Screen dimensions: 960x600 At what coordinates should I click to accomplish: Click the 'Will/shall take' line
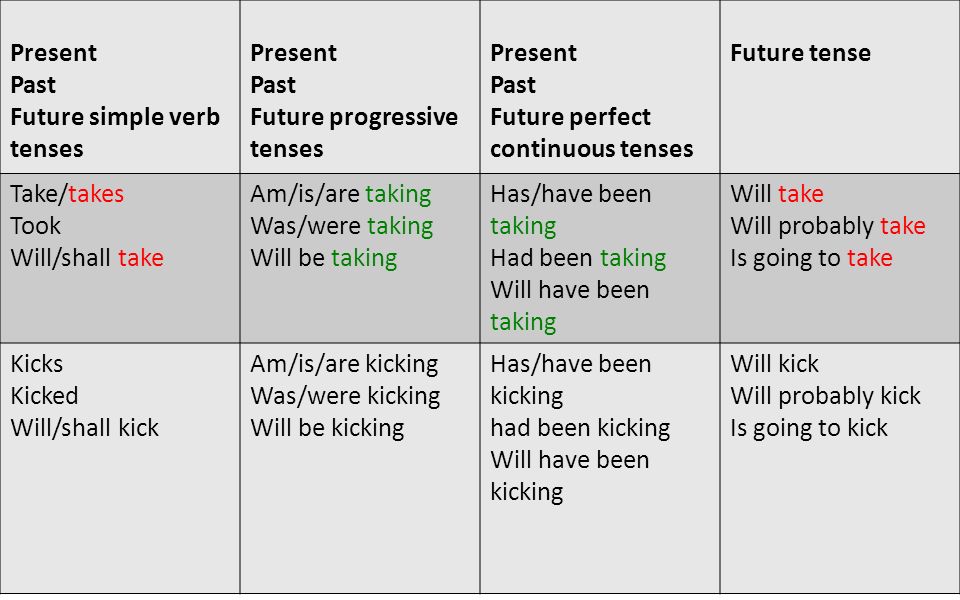(x=87, y=258)
